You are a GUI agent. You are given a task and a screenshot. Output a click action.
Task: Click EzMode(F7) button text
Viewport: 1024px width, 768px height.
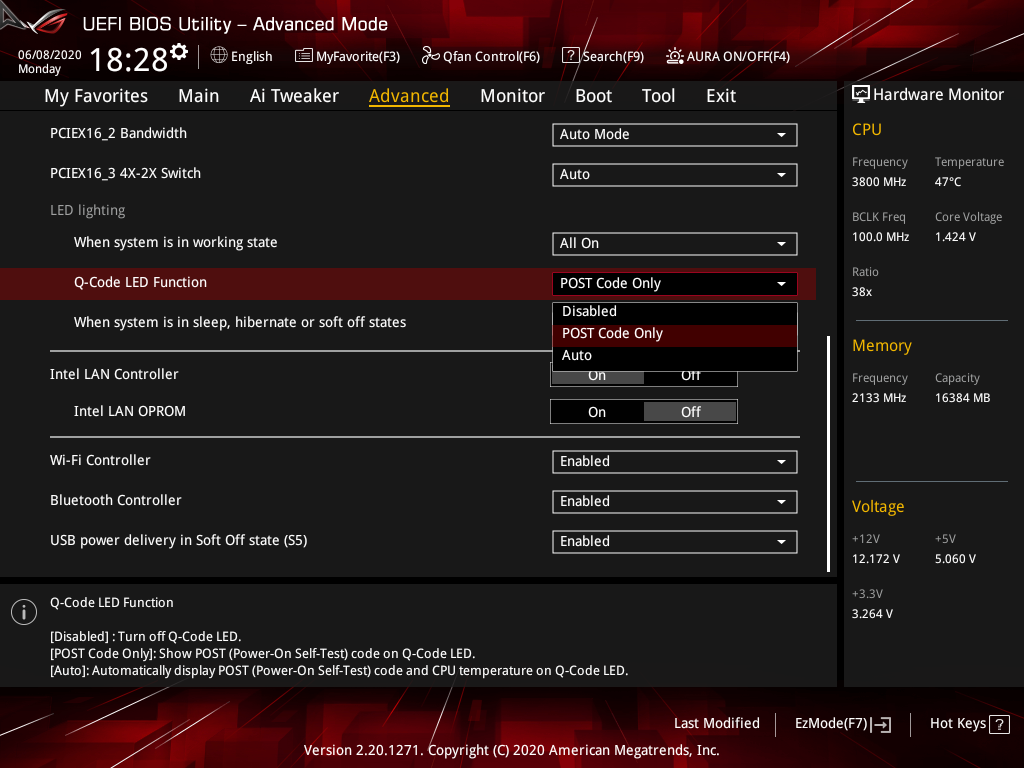pos(831,724)
